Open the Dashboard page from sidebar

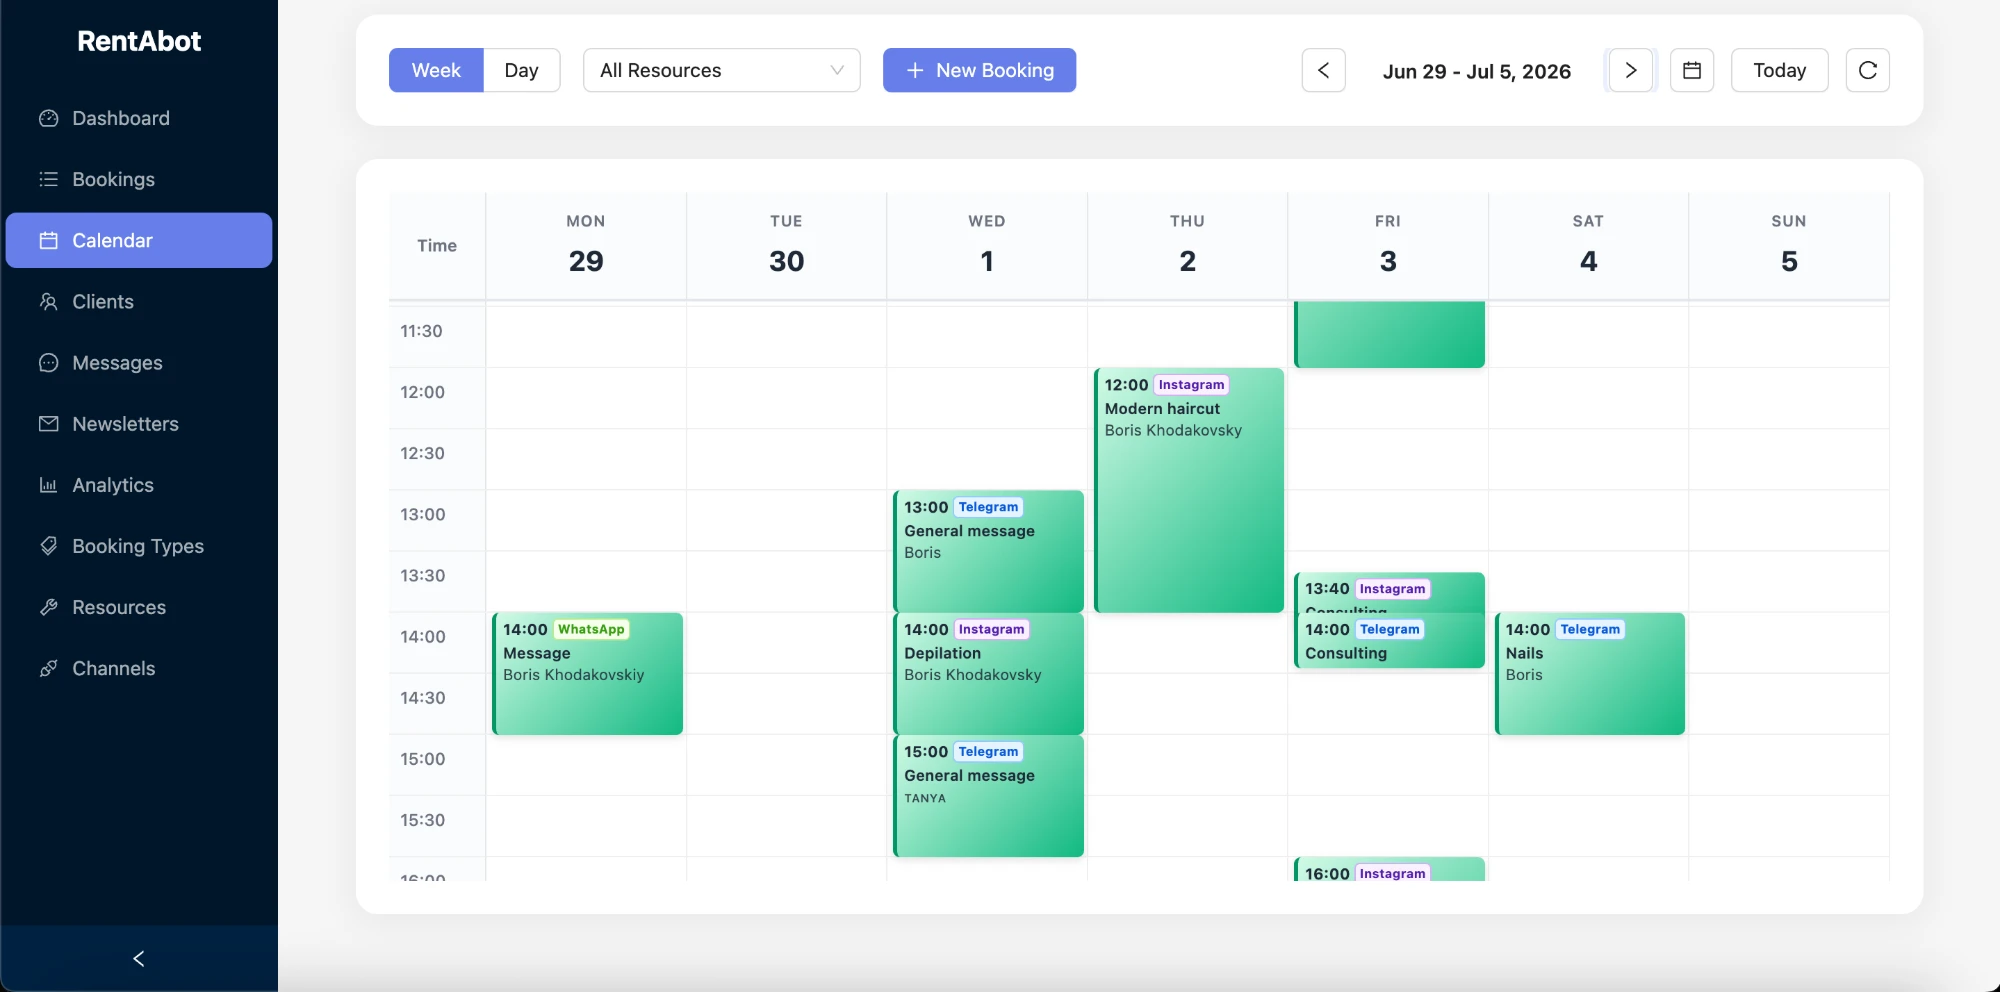[x=139, y=118]
